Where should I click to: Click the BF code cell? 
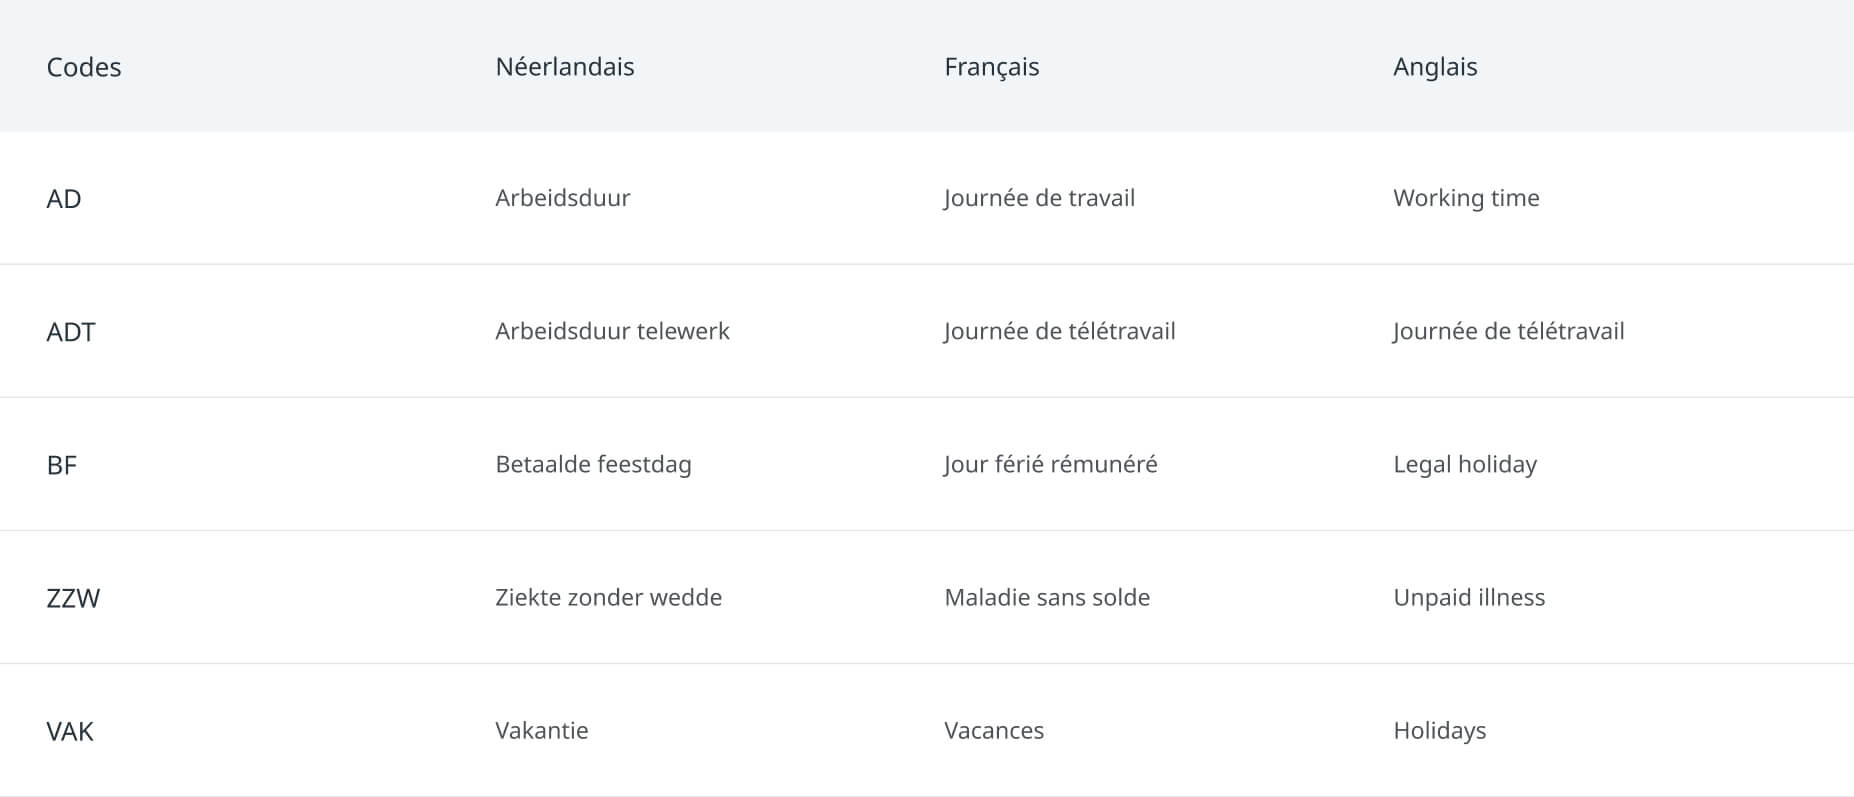(x=62, y=464)
